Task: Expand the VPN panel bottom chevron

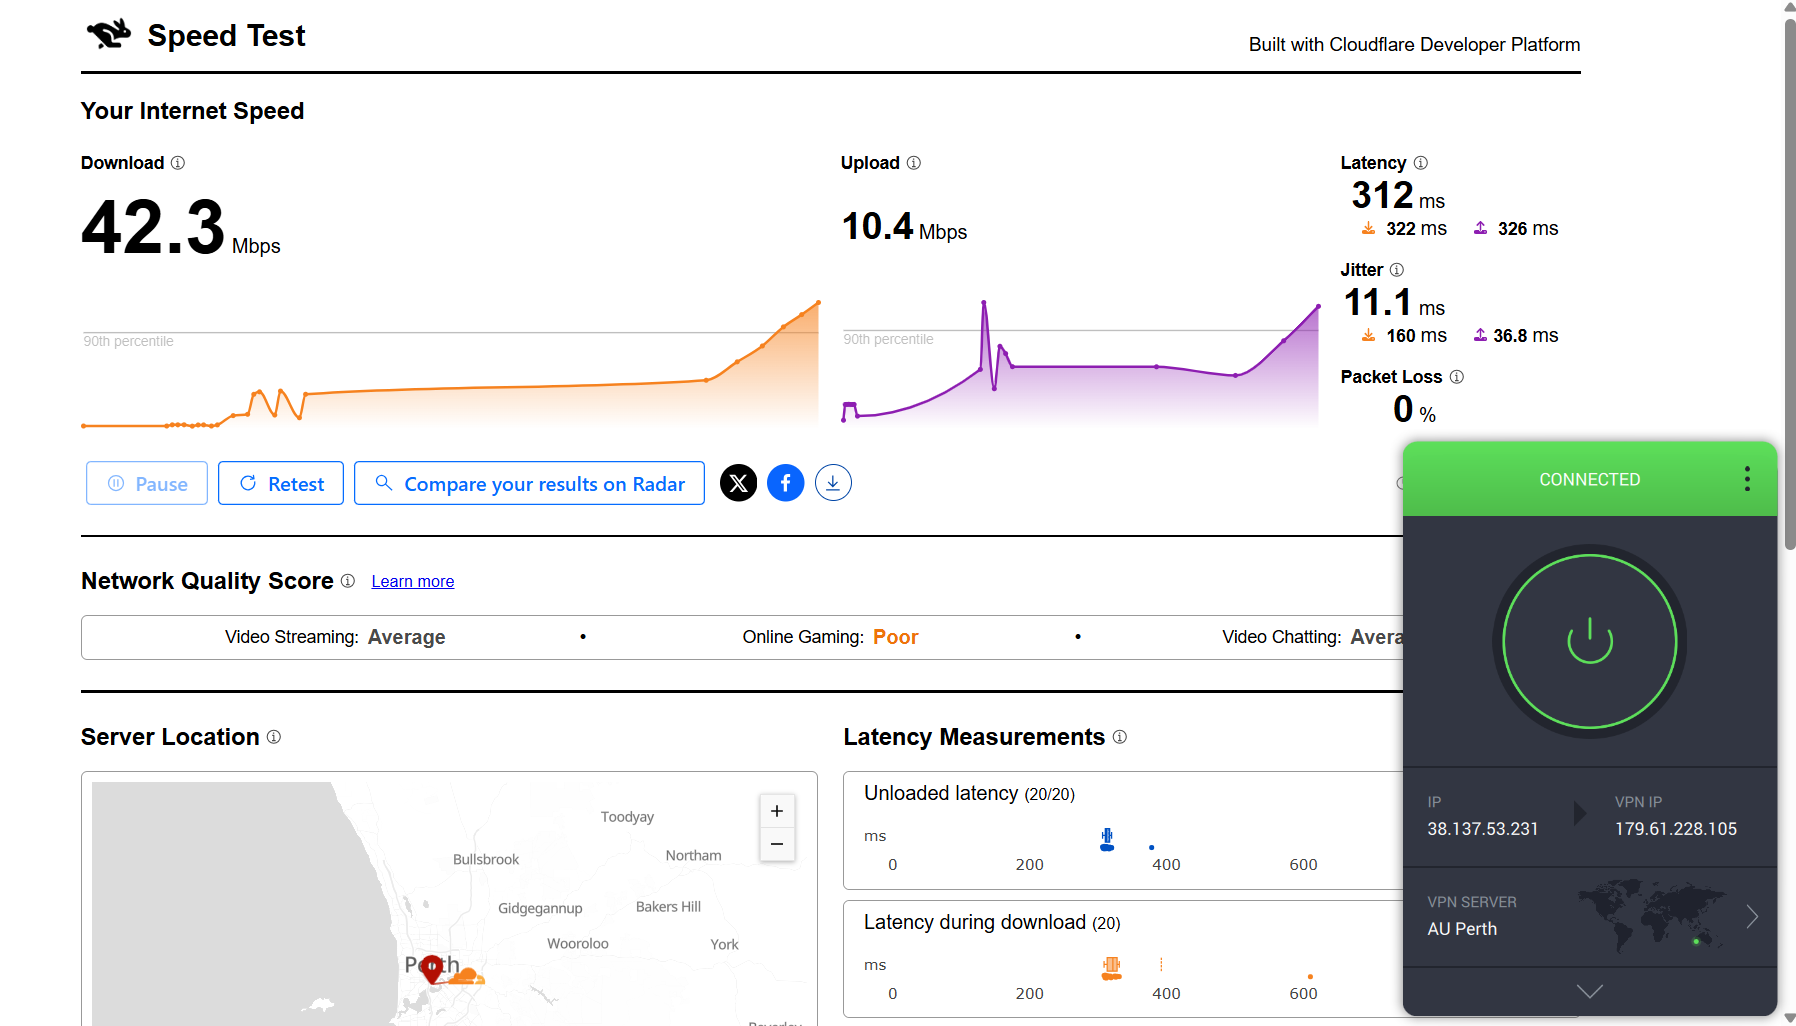Action: pos(1589,991)
